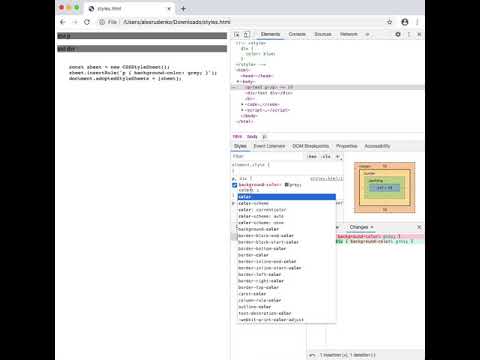Choose 'border-block-end-color' suggestion
The width and height of the screenshot is (480, 360).
[x=286, y=236]
